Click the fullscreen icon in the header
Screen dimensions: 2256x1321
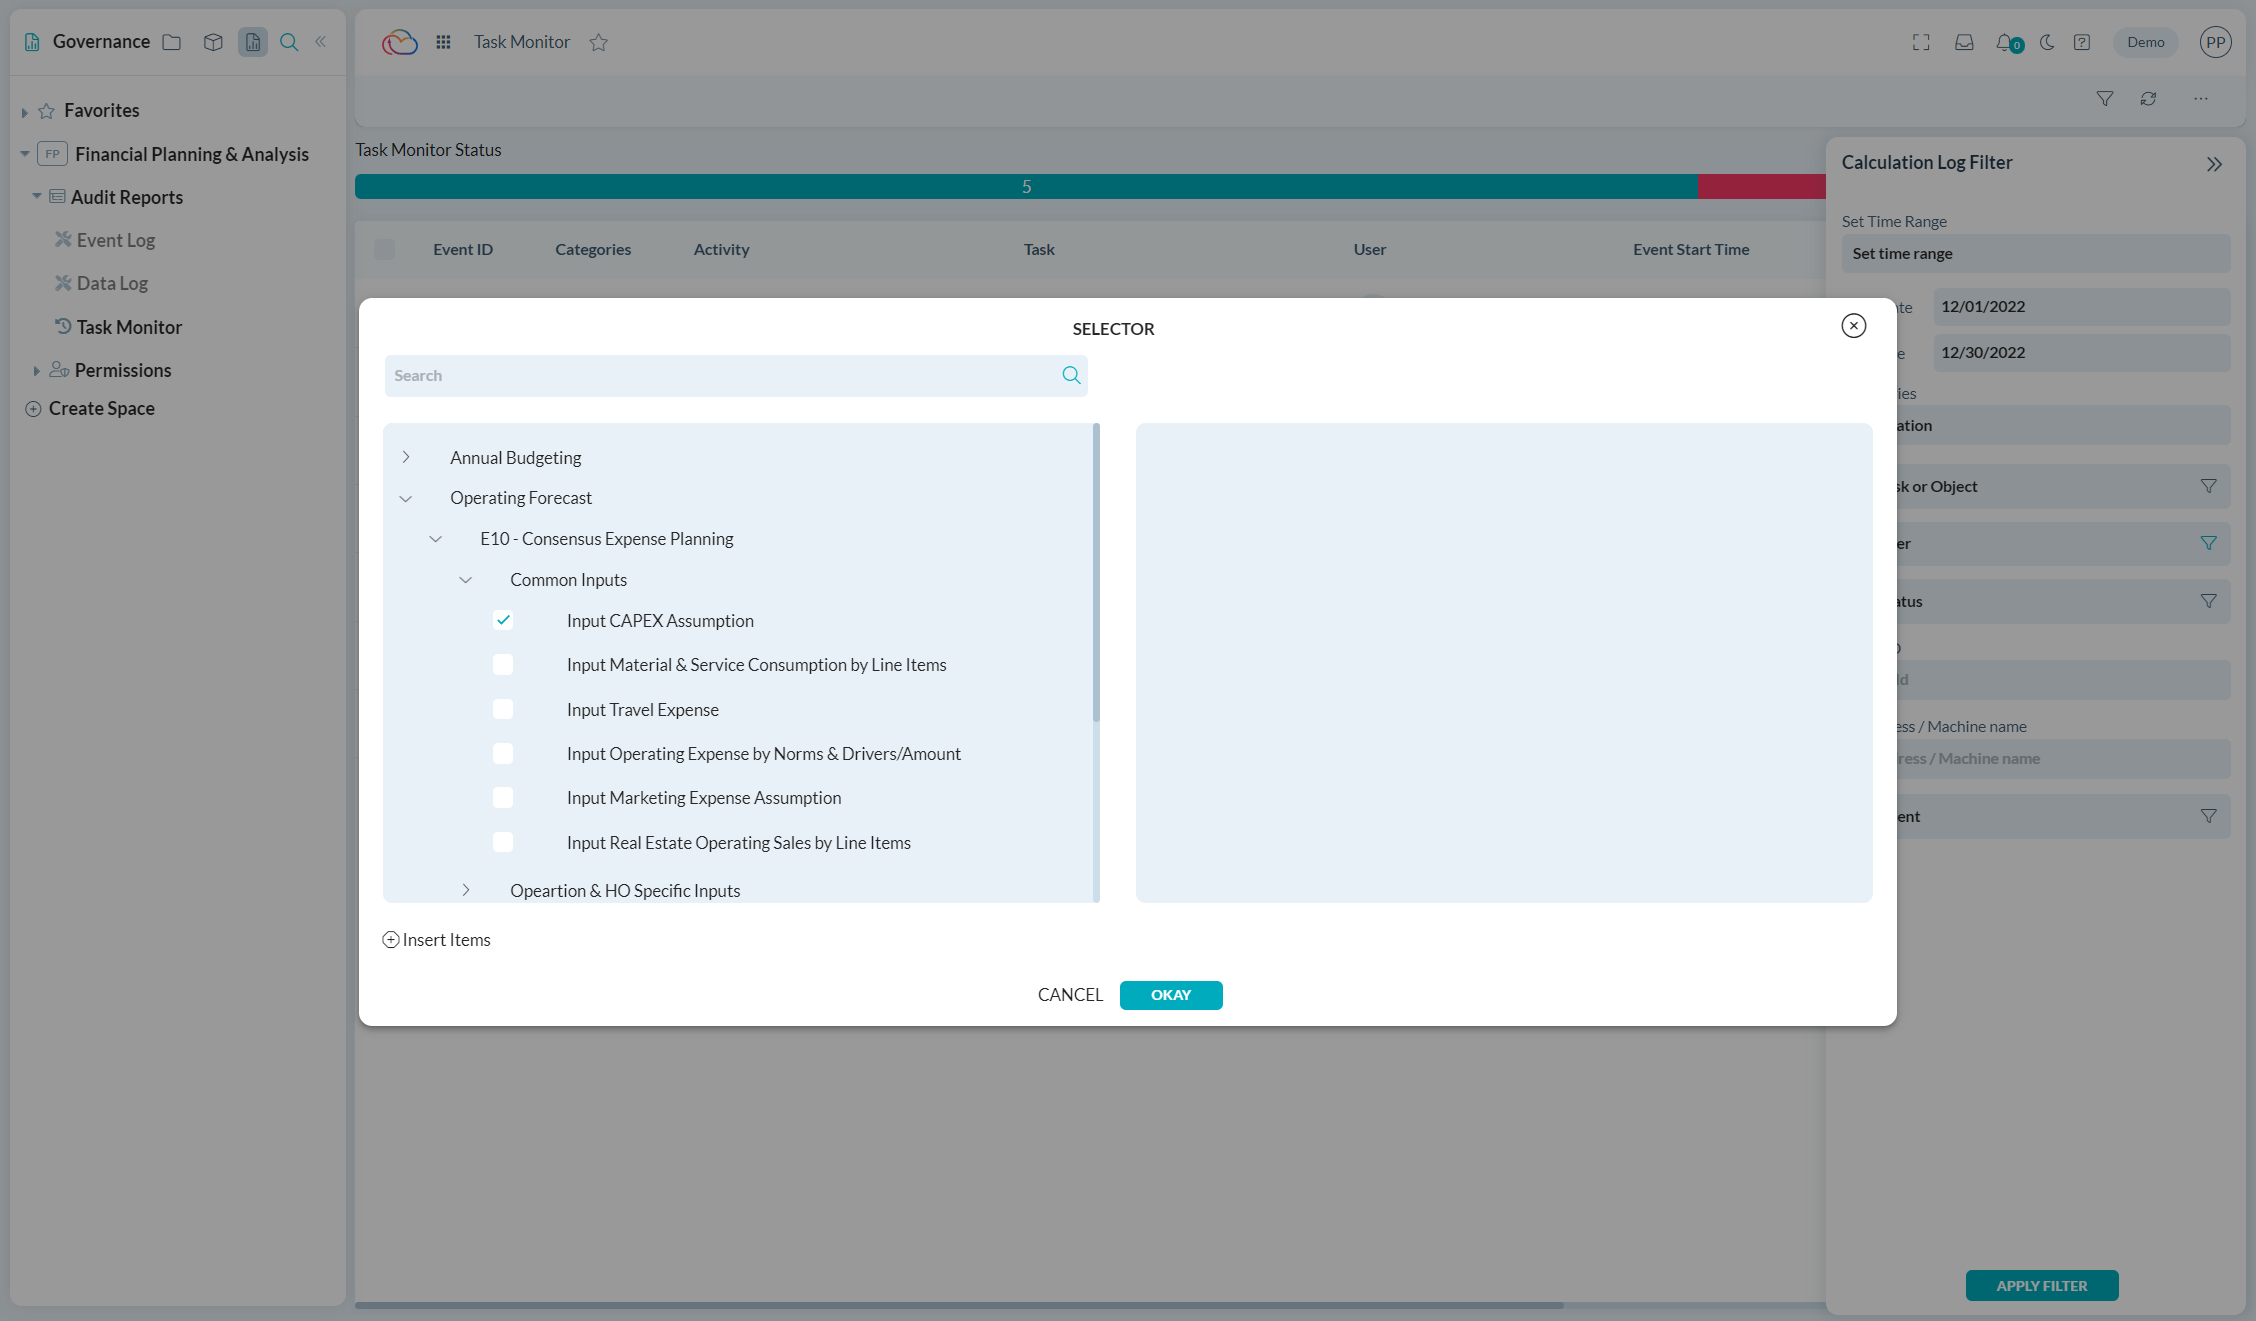click(x=1921, y=42)
